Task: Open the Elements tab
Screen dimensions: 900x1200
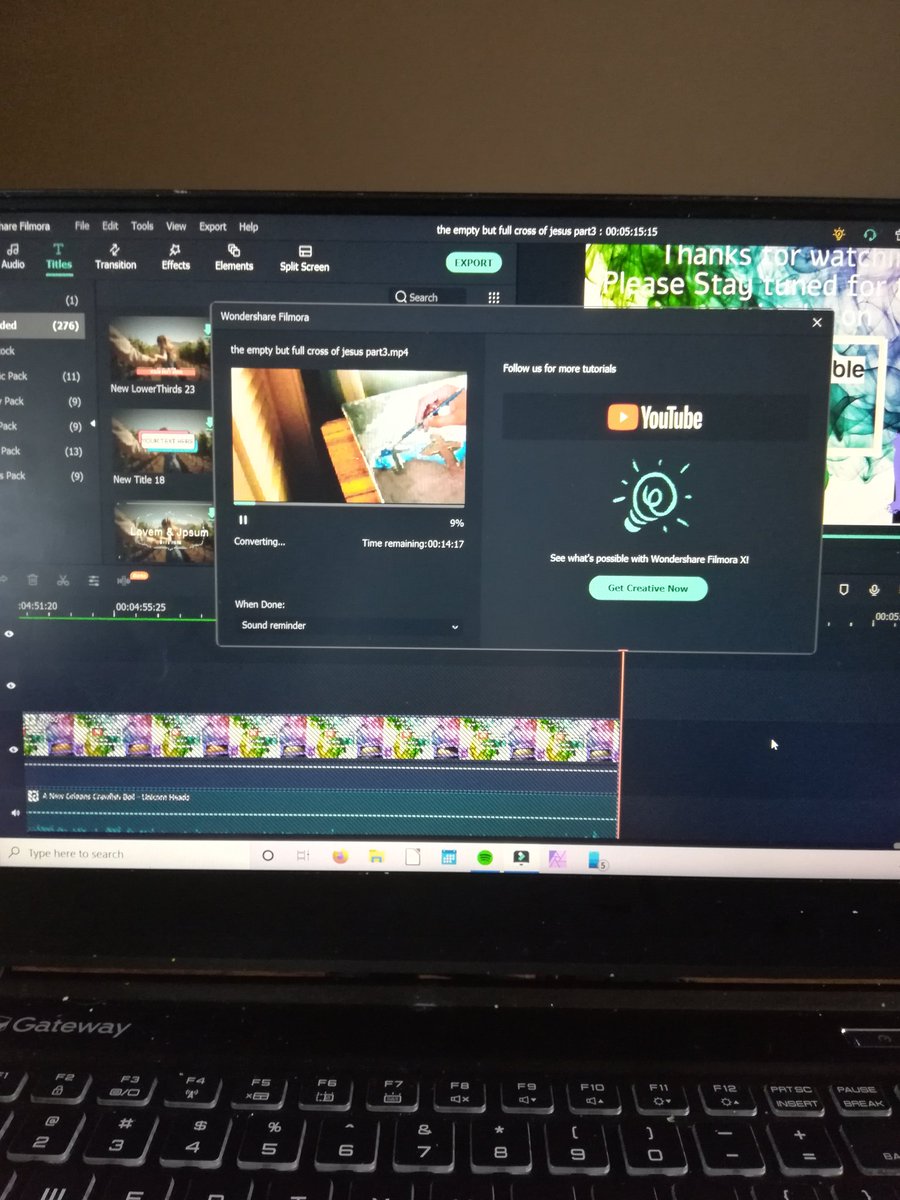Action: [234, 258]
